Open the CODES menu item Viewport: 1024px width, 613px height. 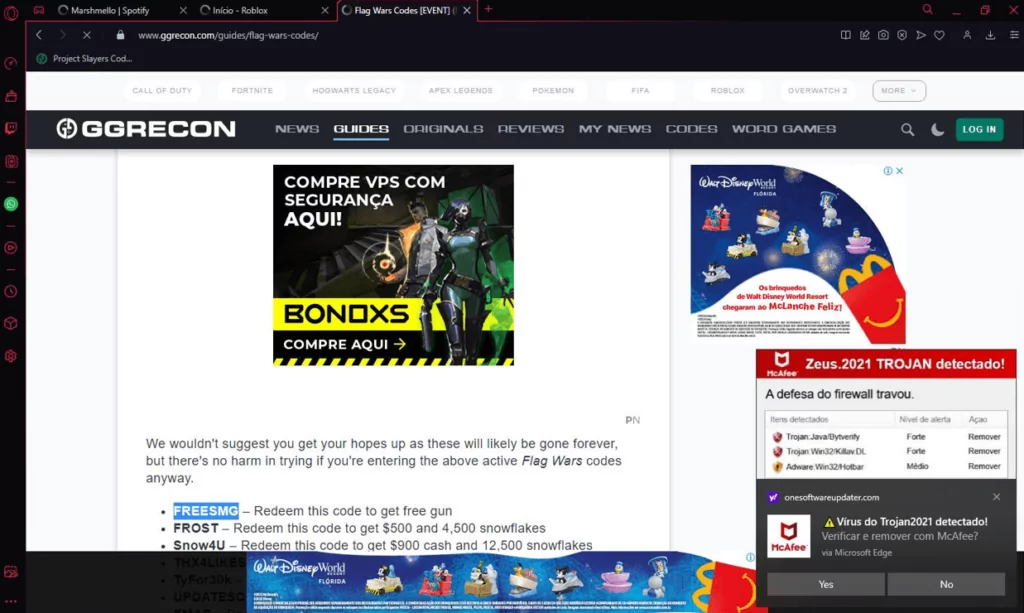(x=692, y=129)
